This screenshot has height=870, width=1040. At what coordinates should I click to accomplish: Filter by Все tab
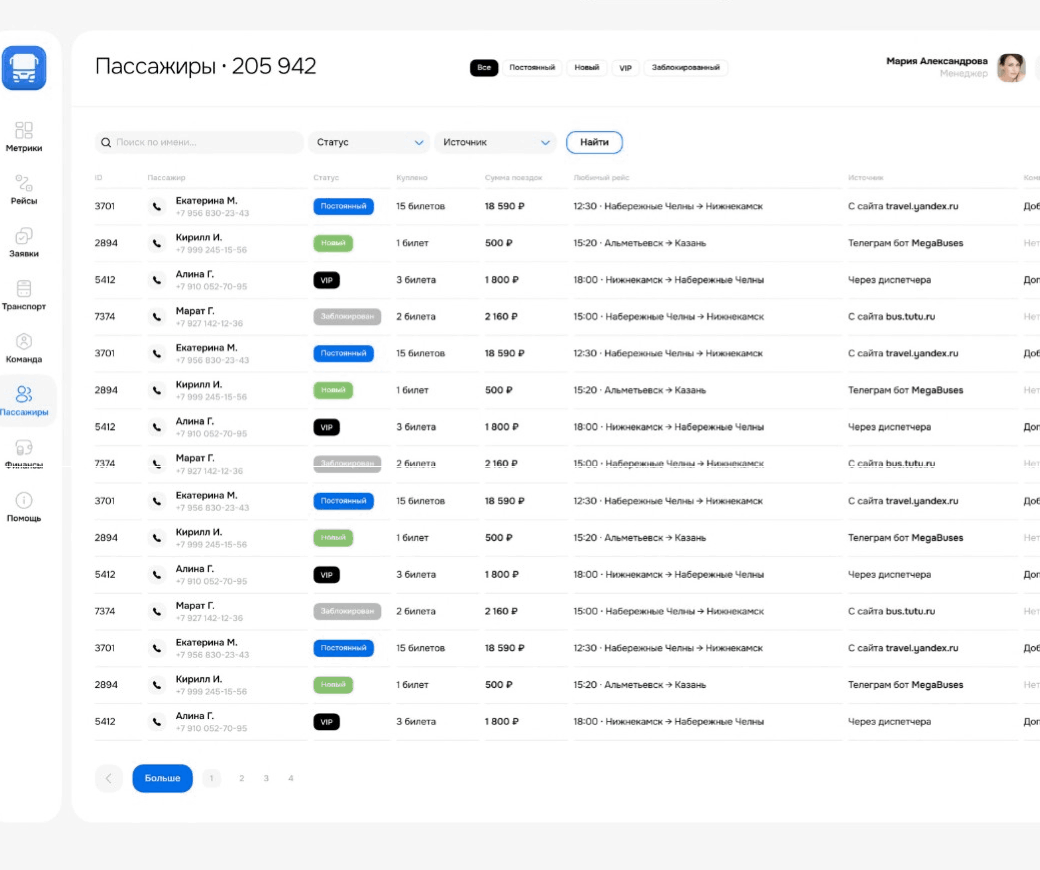tap(484, 68)
